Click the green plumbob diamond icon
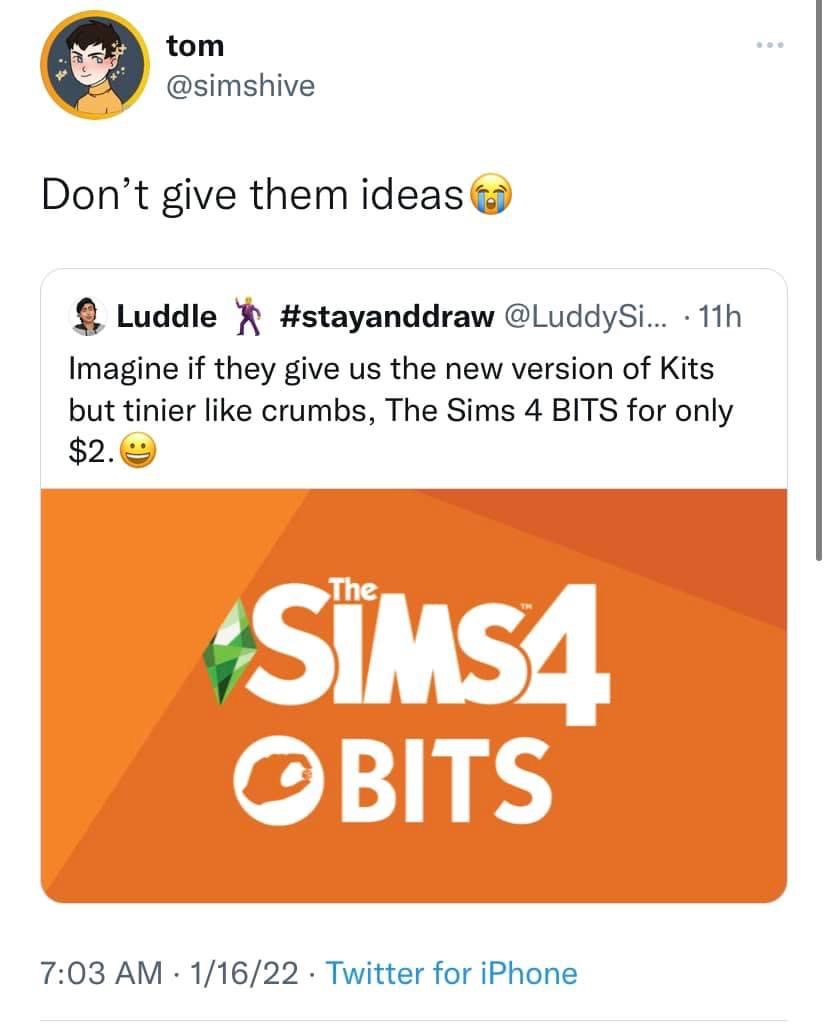Screen dimensions: 828x1030 [x=228, y=651]
